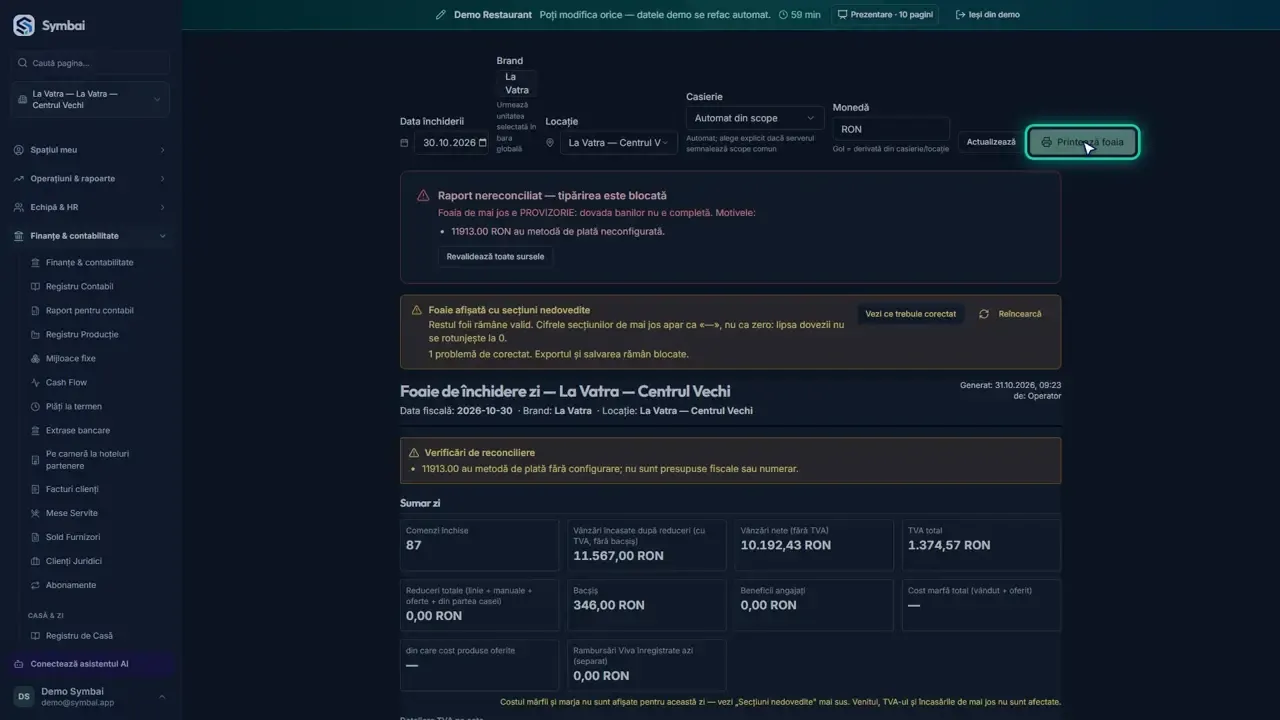Viewport: 1280px width, 720px height.
Task: Click the Actualizează button
Action: 991,142
